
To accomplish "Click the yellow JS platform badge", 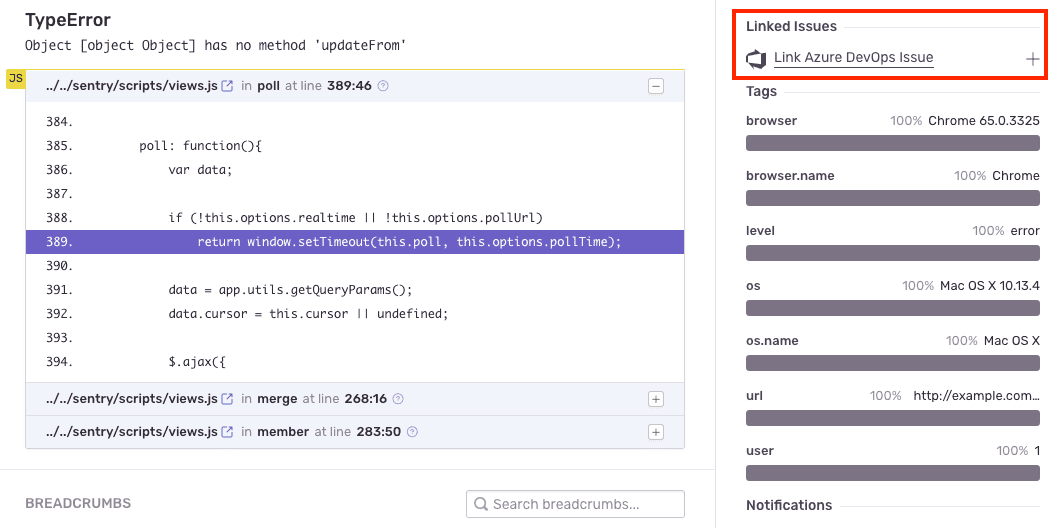I will 15,79.
